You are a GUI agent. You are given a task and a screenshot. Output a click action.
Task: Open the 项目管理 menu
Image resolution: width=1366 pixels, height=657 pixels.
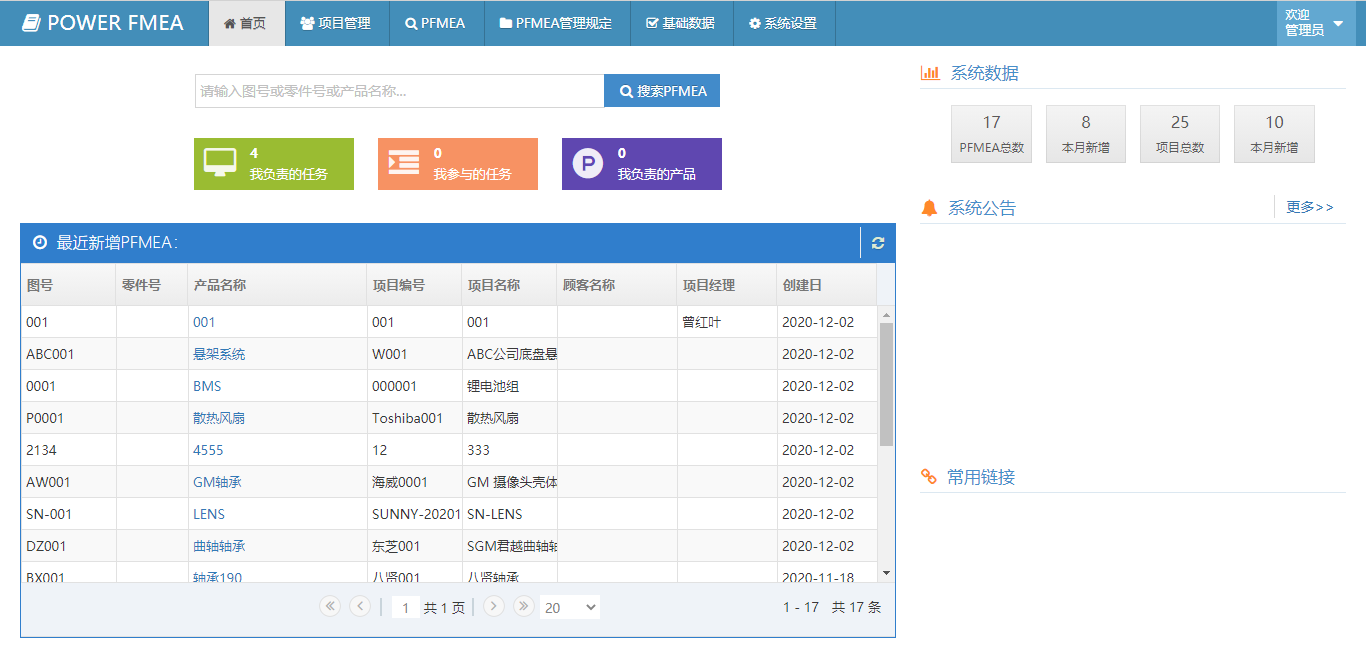[336, 23]
